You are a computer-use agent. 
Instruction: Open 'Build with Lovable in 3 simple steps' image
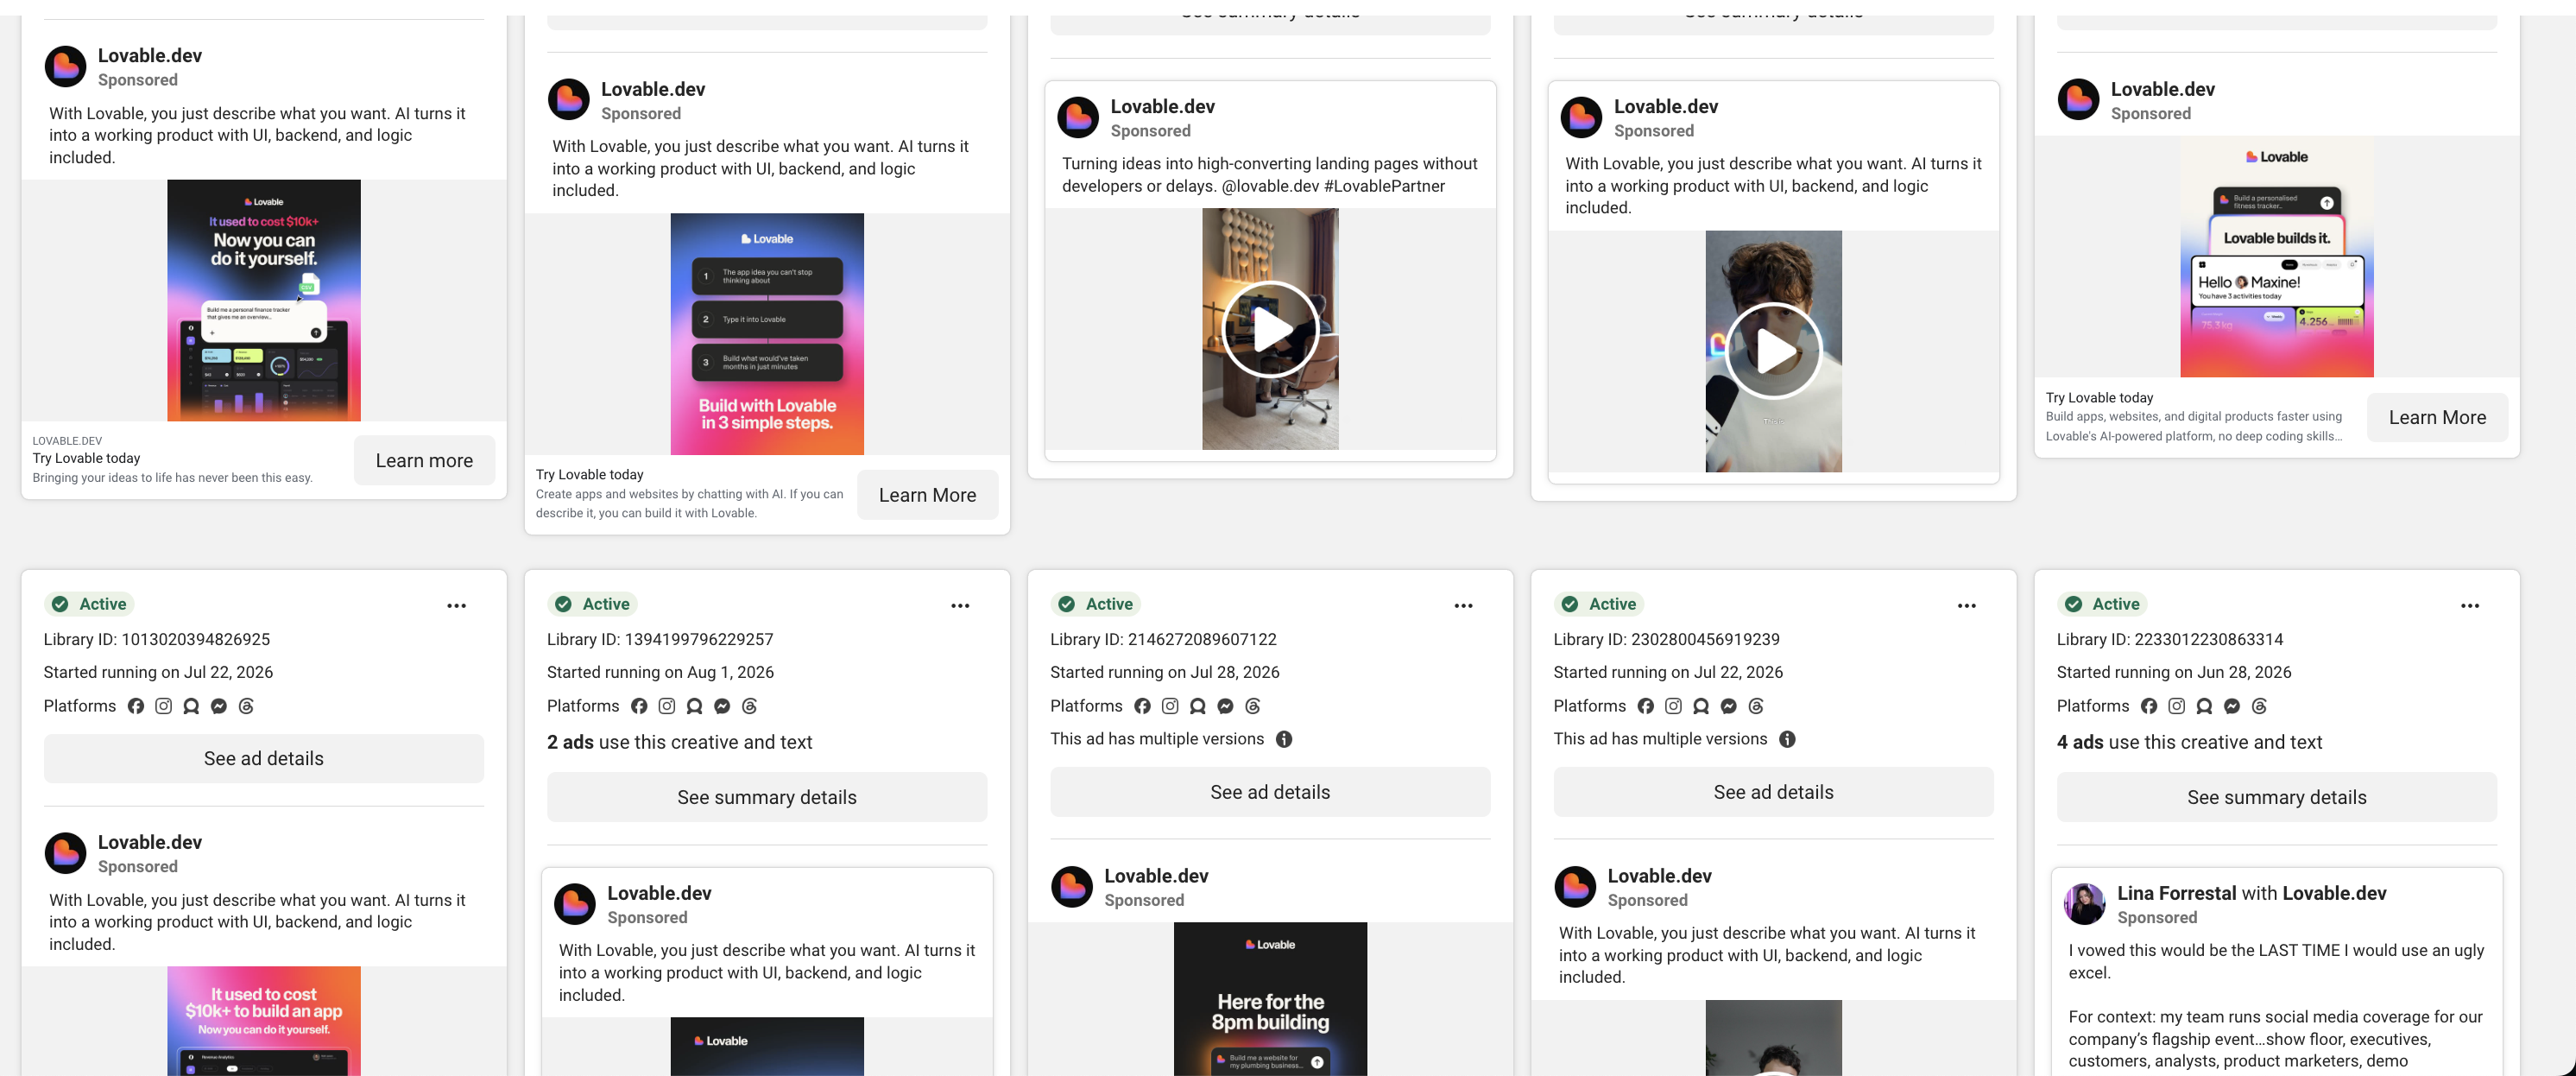767,334
